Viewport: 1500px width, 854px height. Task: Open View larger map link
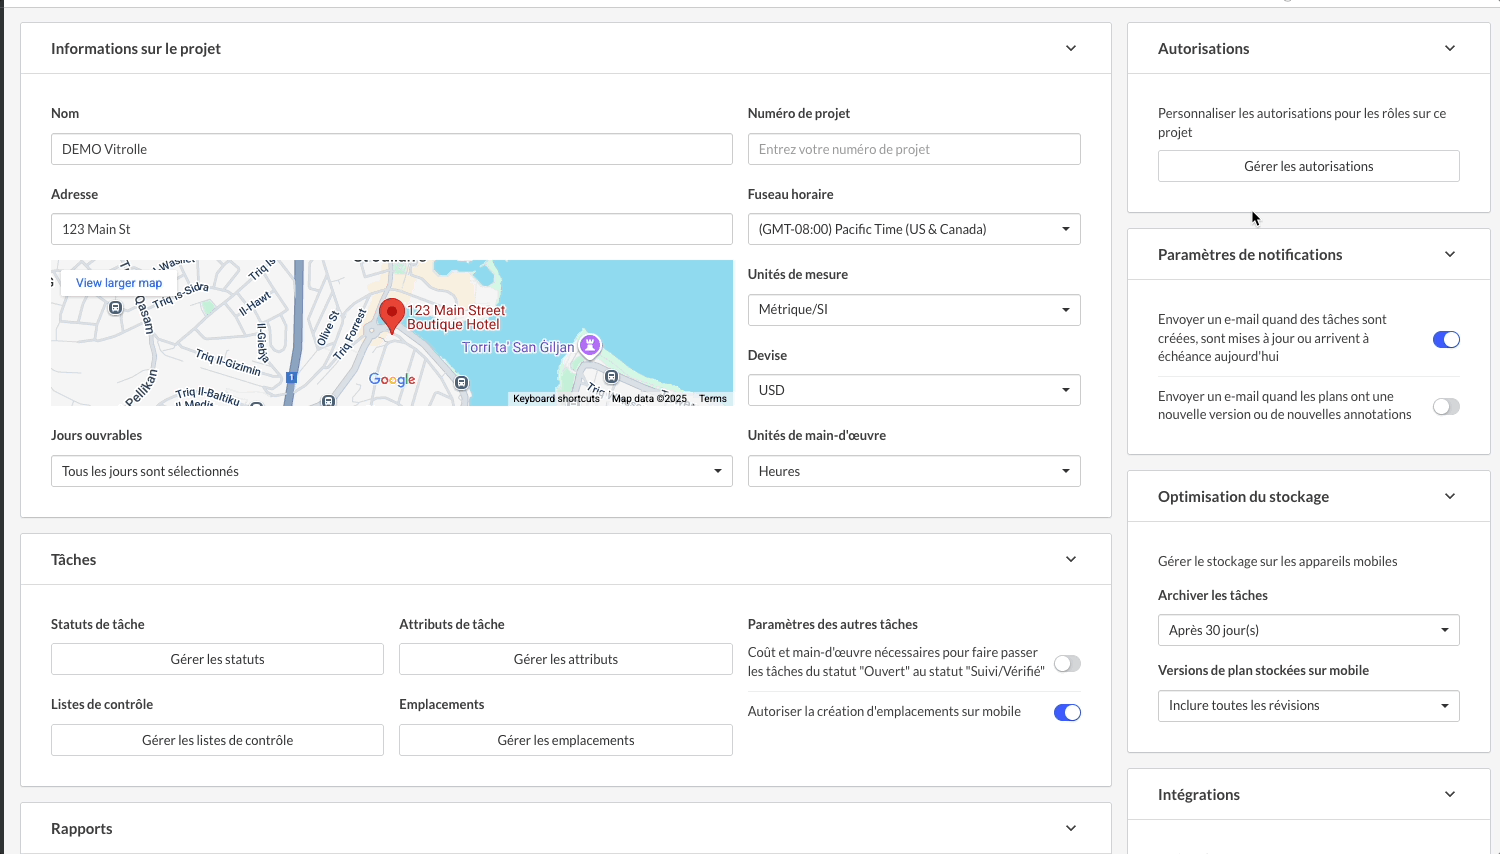119,283
